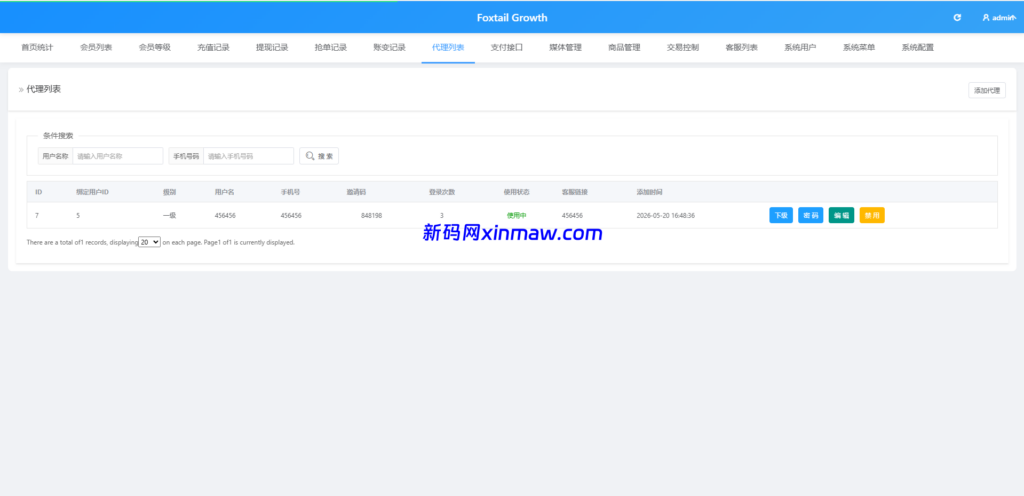Viewport: 1024px width, 496px height.
Task: Select the 提现记录 tab
Action: click(x=272, y=48)
